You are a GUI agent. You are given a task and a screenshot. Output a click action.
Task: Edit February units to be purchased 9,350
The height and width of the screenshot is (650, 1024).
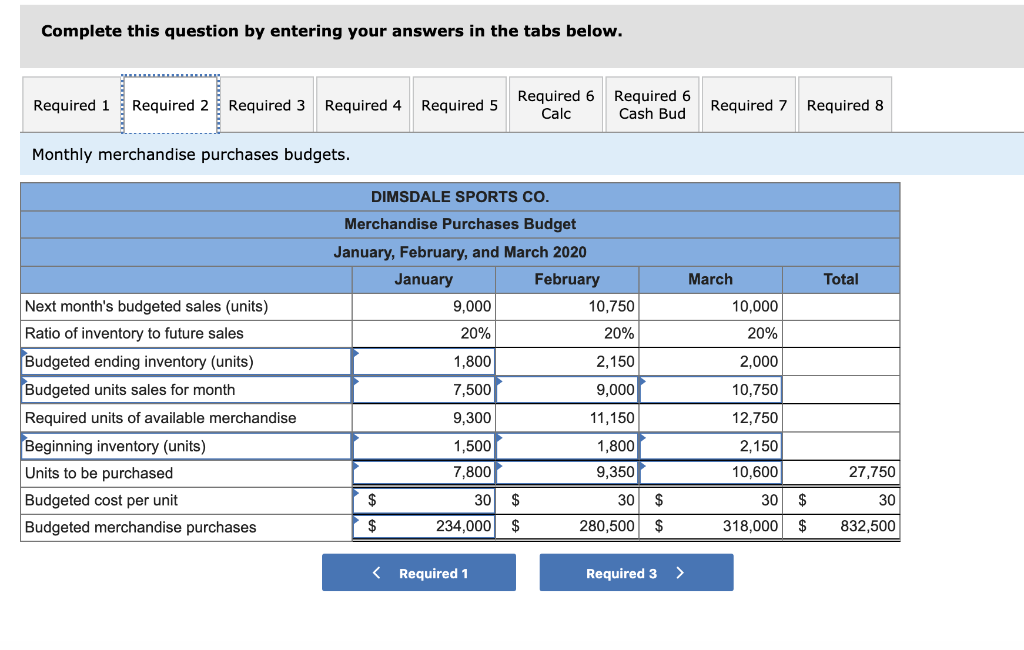point(567,472)
